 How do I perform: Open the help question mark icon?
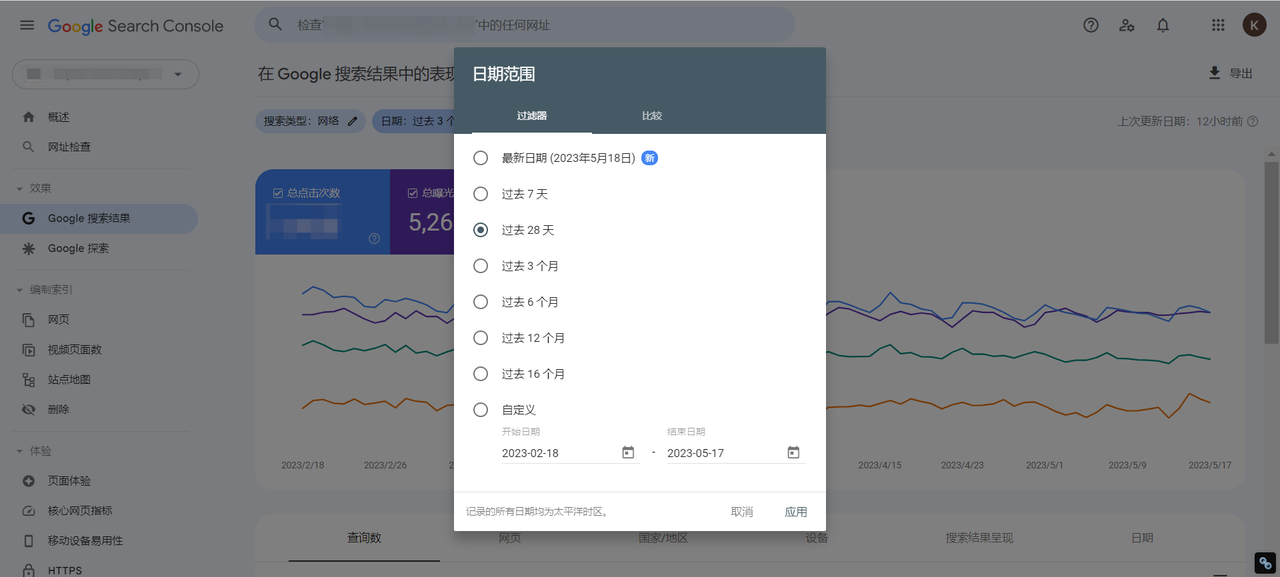[x=1091, y=25]
